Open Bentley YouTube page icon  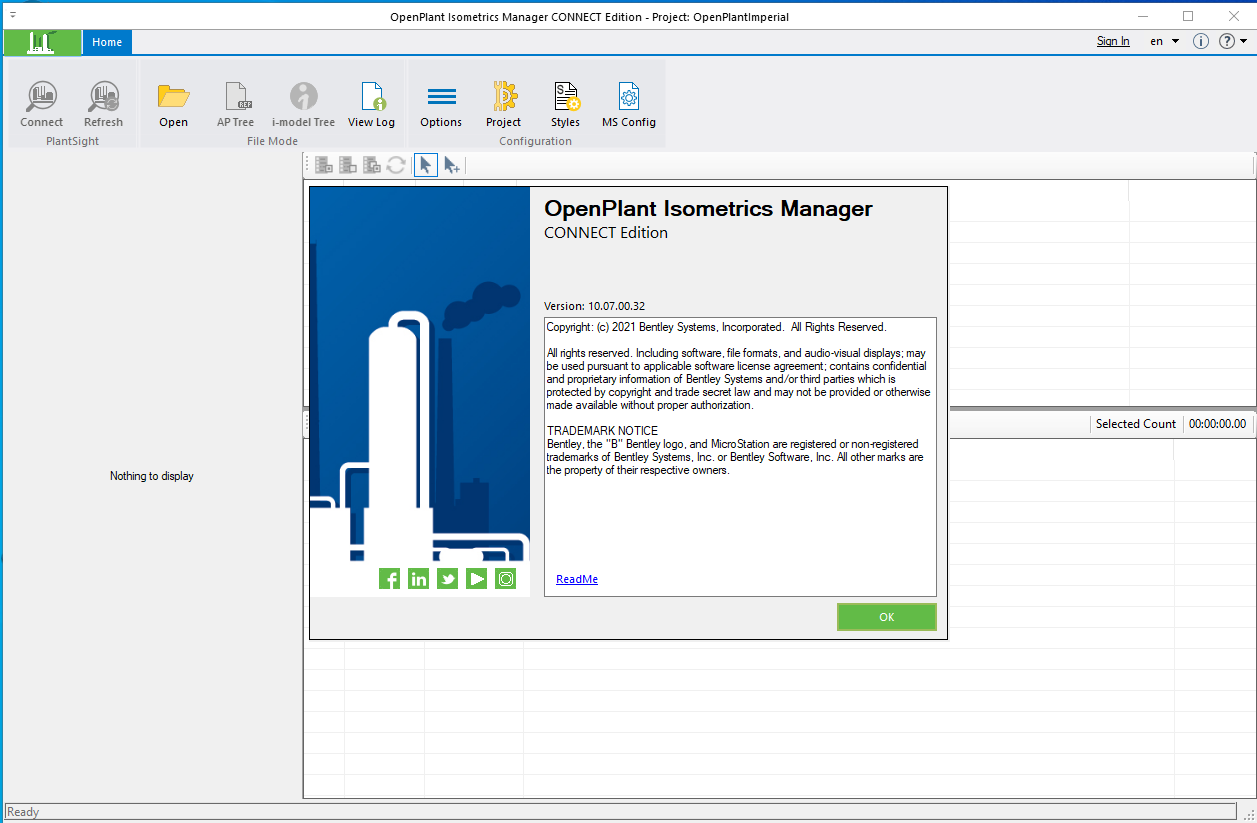(x=477, y=578)
